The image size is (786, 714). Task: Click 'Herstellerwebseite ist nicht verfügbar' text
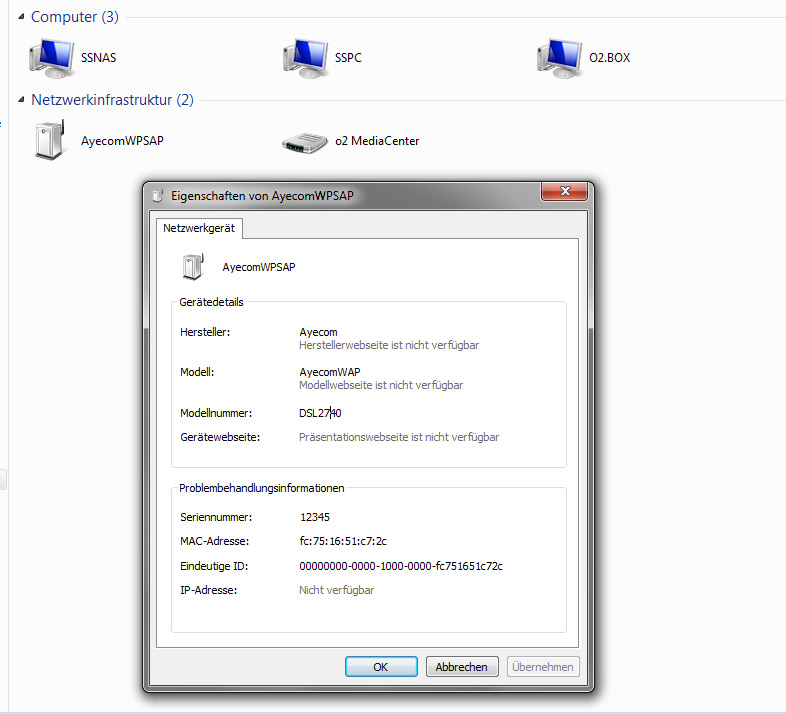click(x=389, y=345)
